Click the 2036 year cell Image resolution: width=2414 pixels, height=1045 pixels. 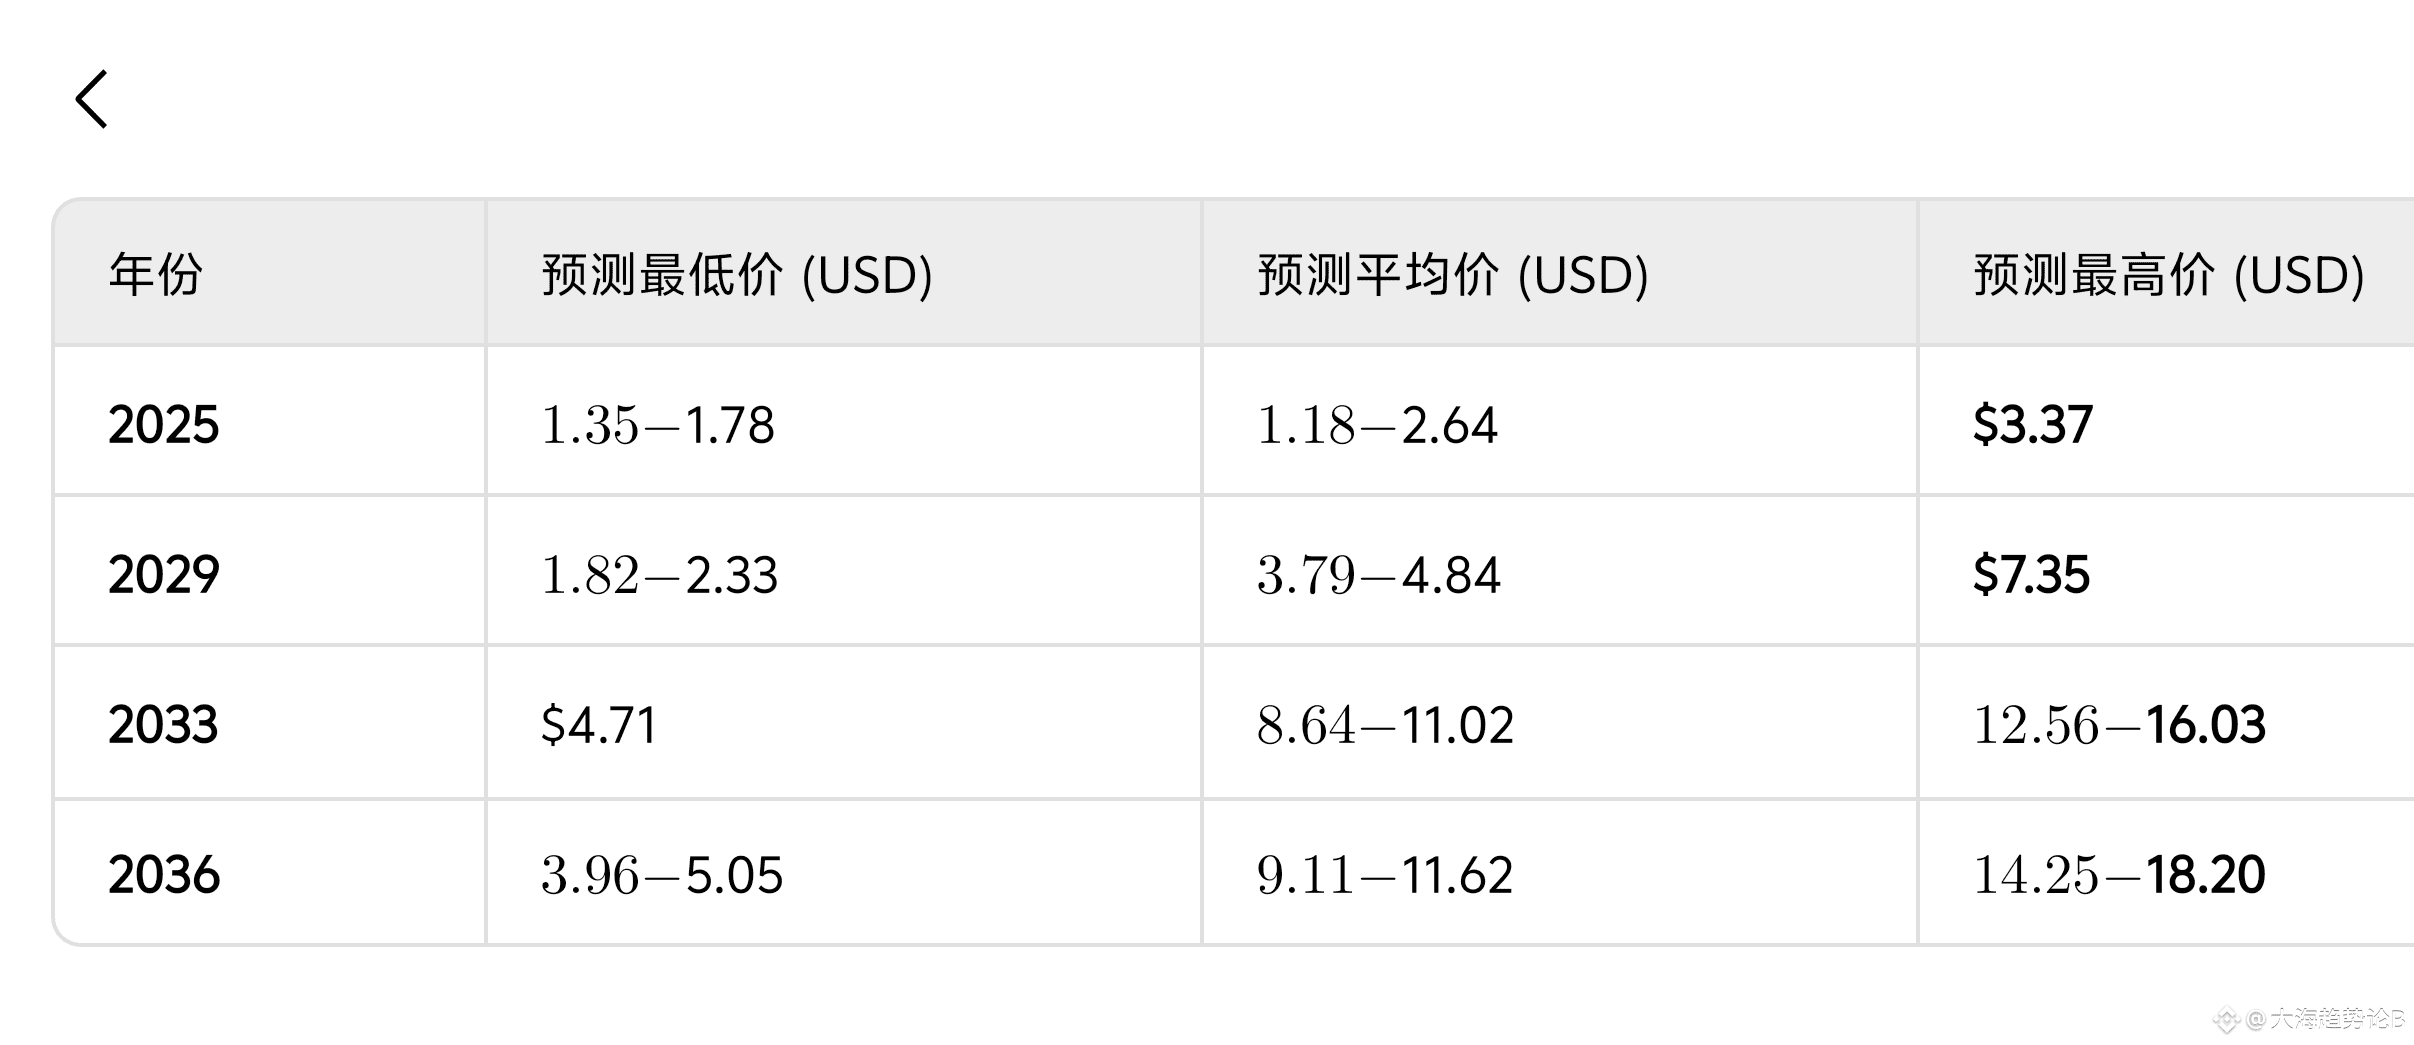click(164, 874)
